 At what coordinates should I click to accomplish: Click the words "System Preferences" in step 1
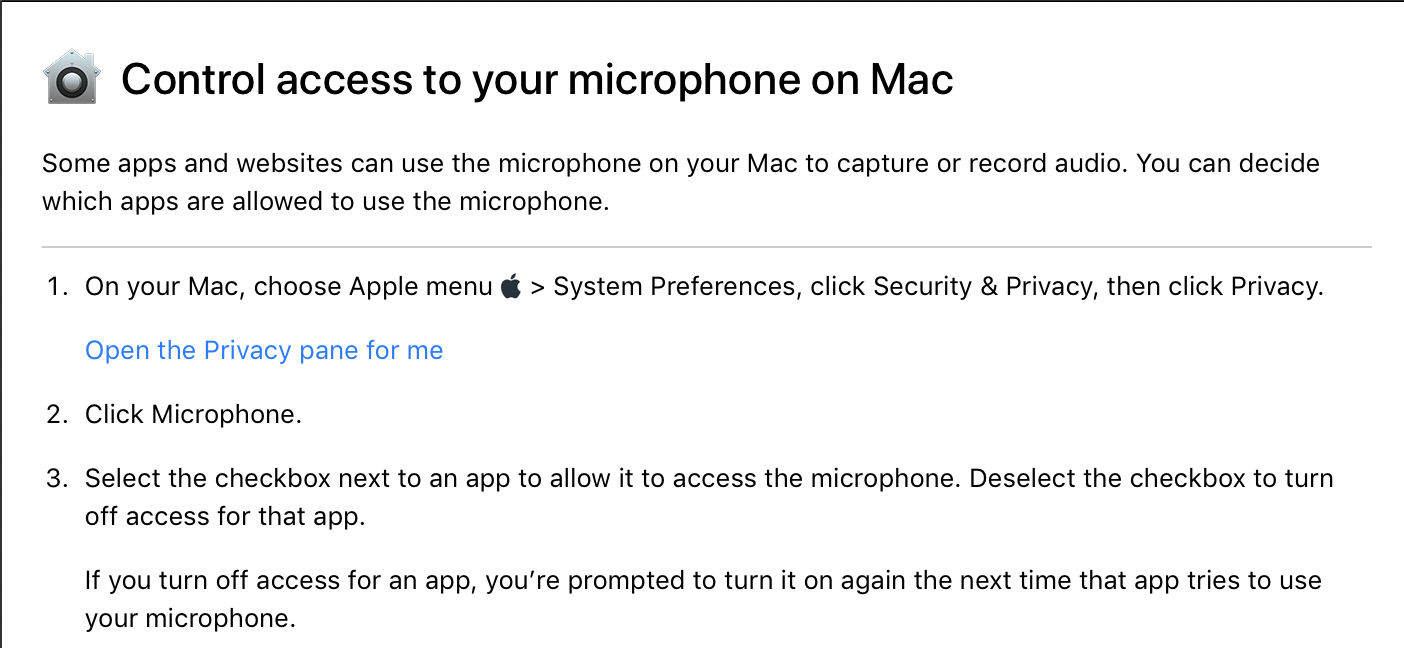pyautogui.click(x=675, y=287)
